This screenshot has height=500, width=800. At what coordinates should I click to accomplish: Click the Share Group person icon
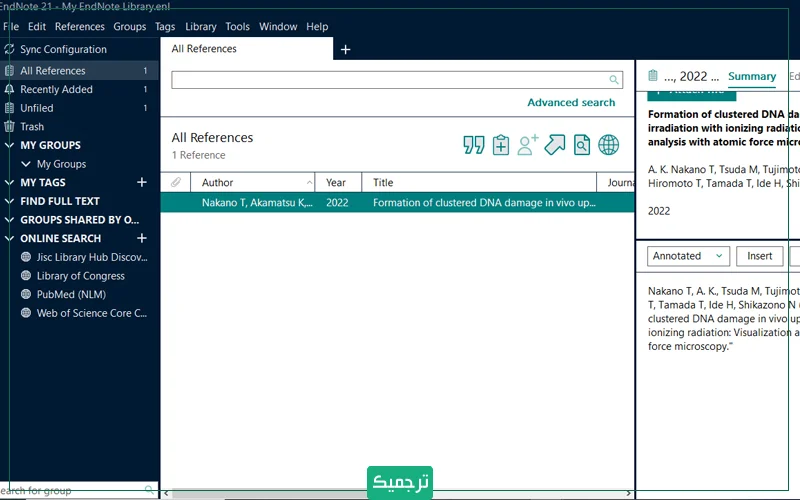(528, 145)
